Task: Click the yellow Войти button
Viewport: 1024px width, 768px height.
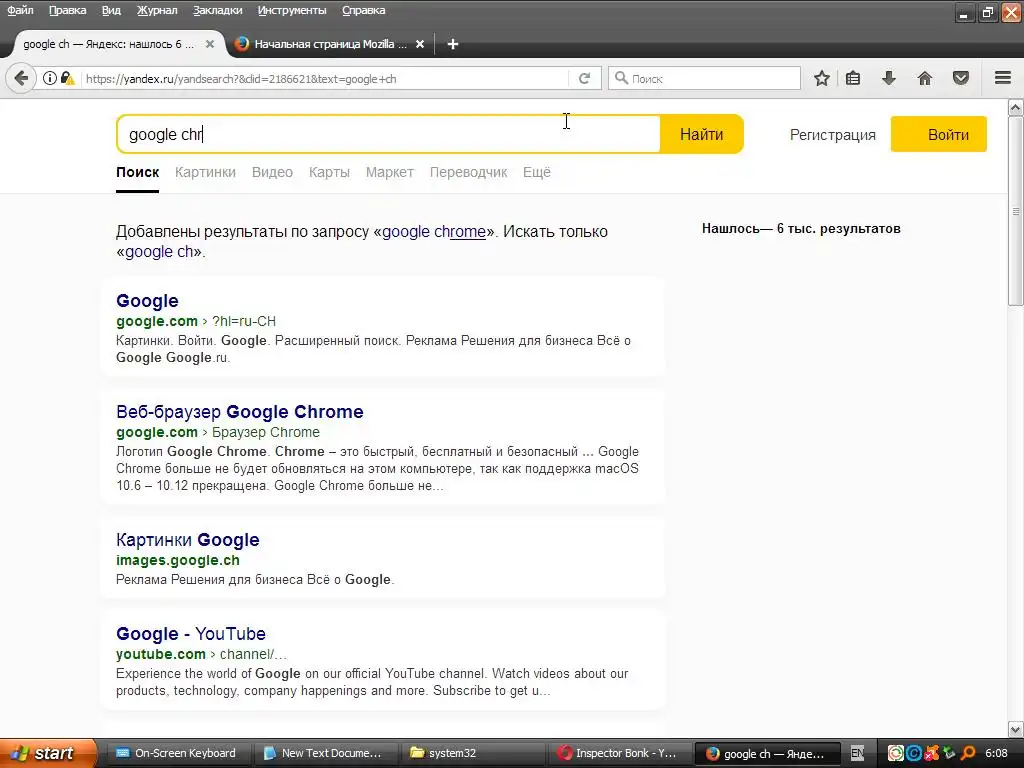Action: click(x=938, y=135)
